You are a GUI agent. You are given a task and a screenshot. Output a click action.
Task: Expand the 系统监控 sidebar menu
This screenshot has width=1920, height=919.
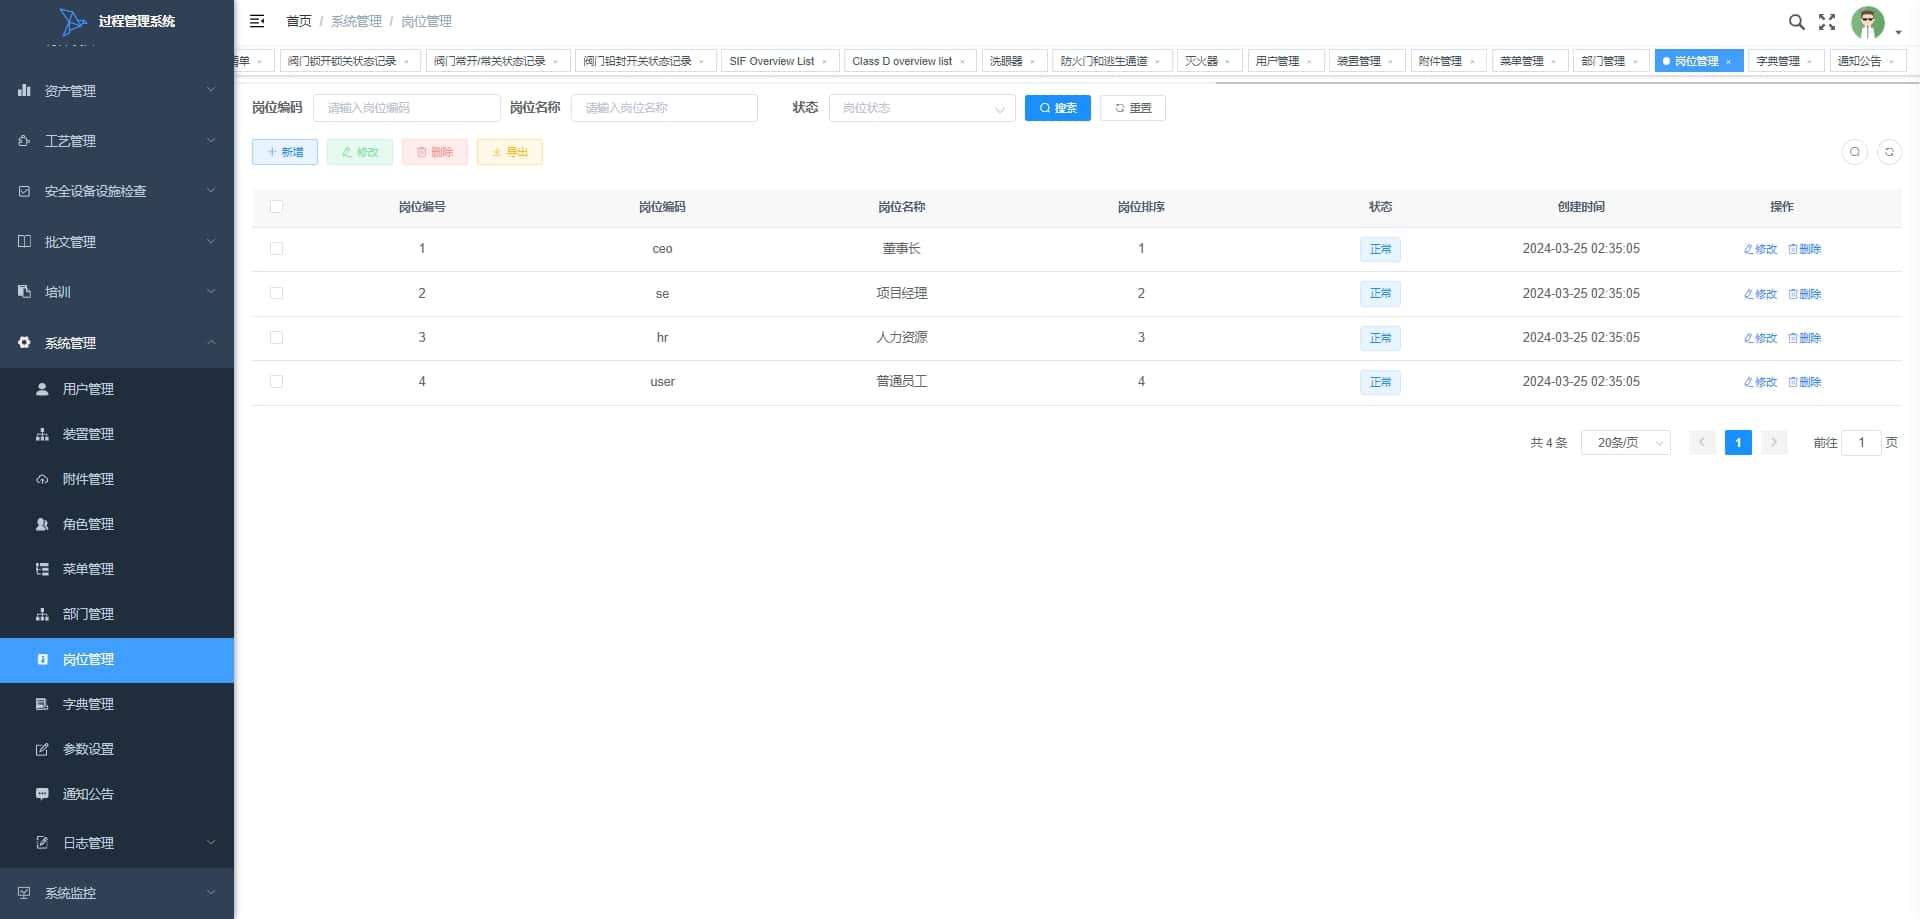(x=117, y=893)
